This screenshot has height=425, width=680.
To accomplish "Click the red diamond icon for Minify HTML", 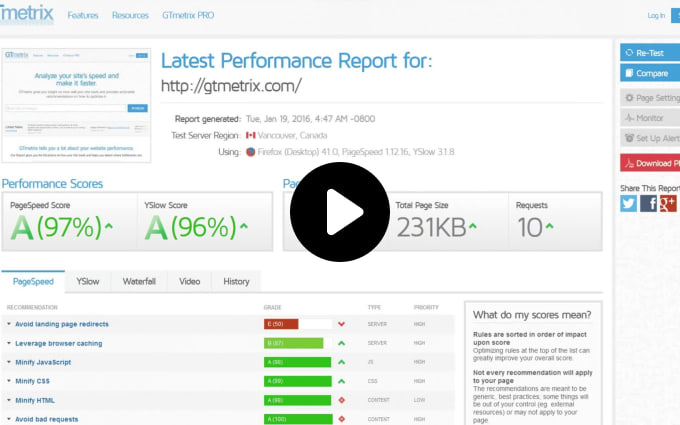I will (342, 400).
